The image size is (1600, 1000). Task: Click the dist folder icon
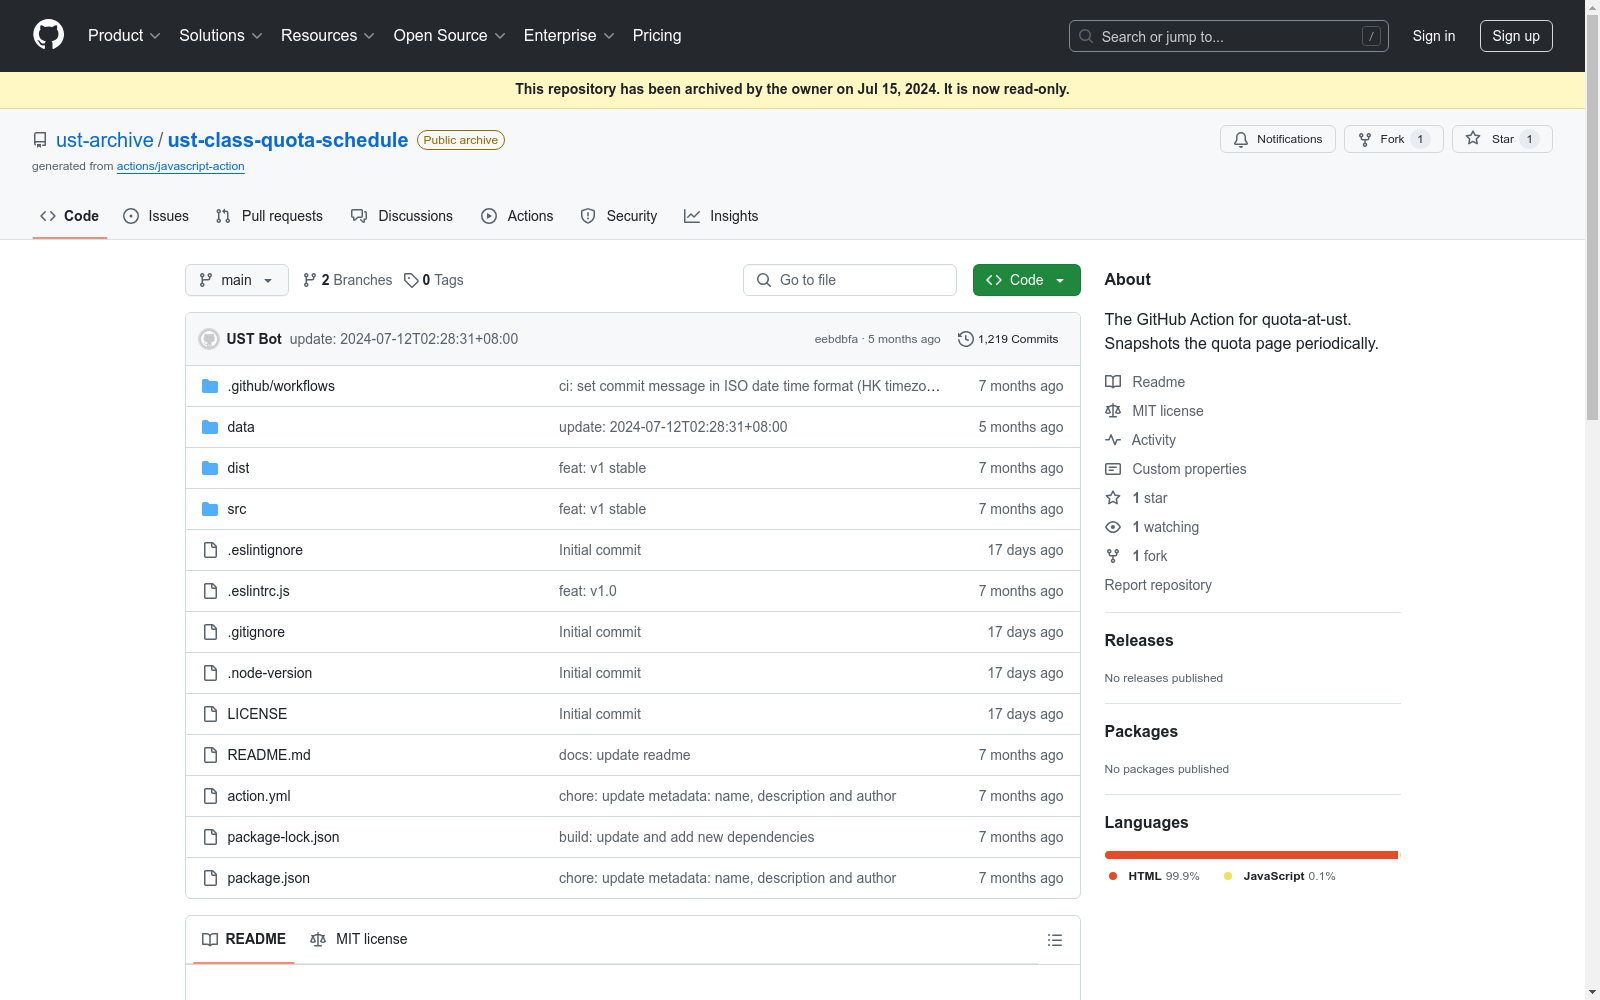pyautogui.click(x=210, y=468)
